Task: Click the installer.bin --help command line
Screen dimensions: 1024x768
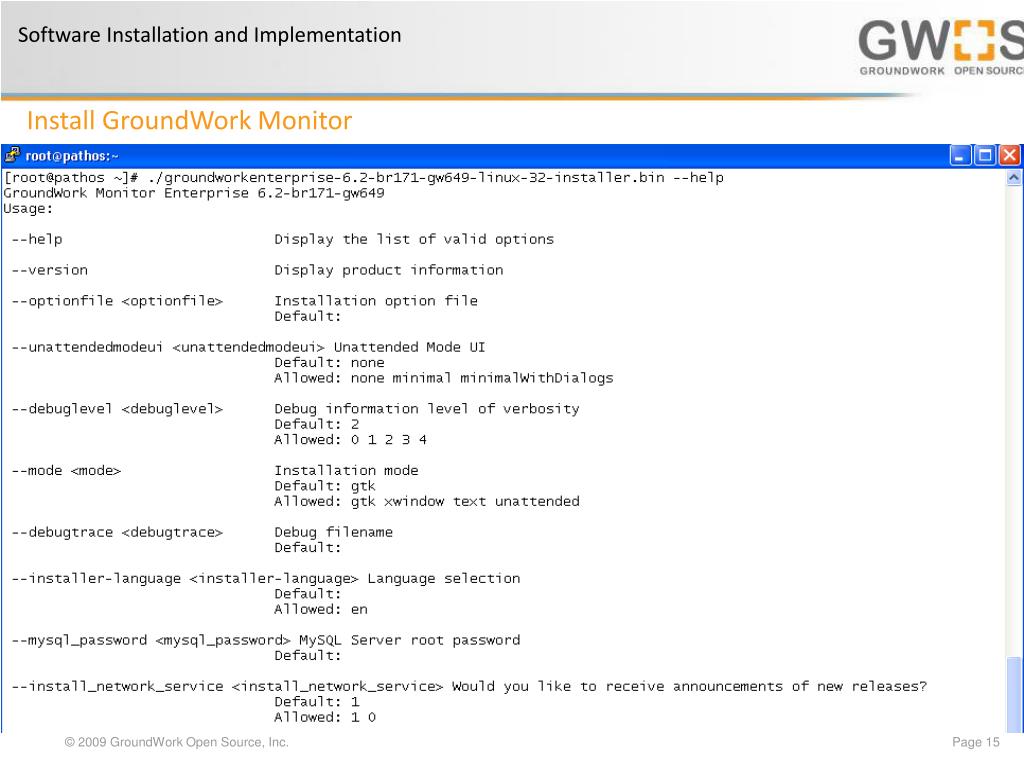Action: (364, 178)
